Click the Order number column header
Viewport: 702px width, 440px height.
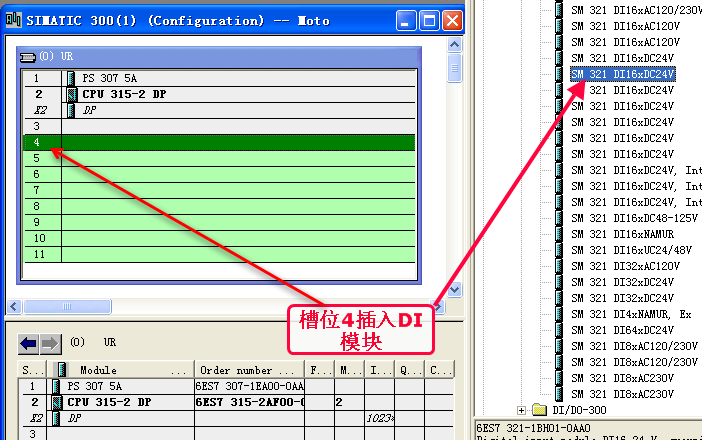click(249, 370)
